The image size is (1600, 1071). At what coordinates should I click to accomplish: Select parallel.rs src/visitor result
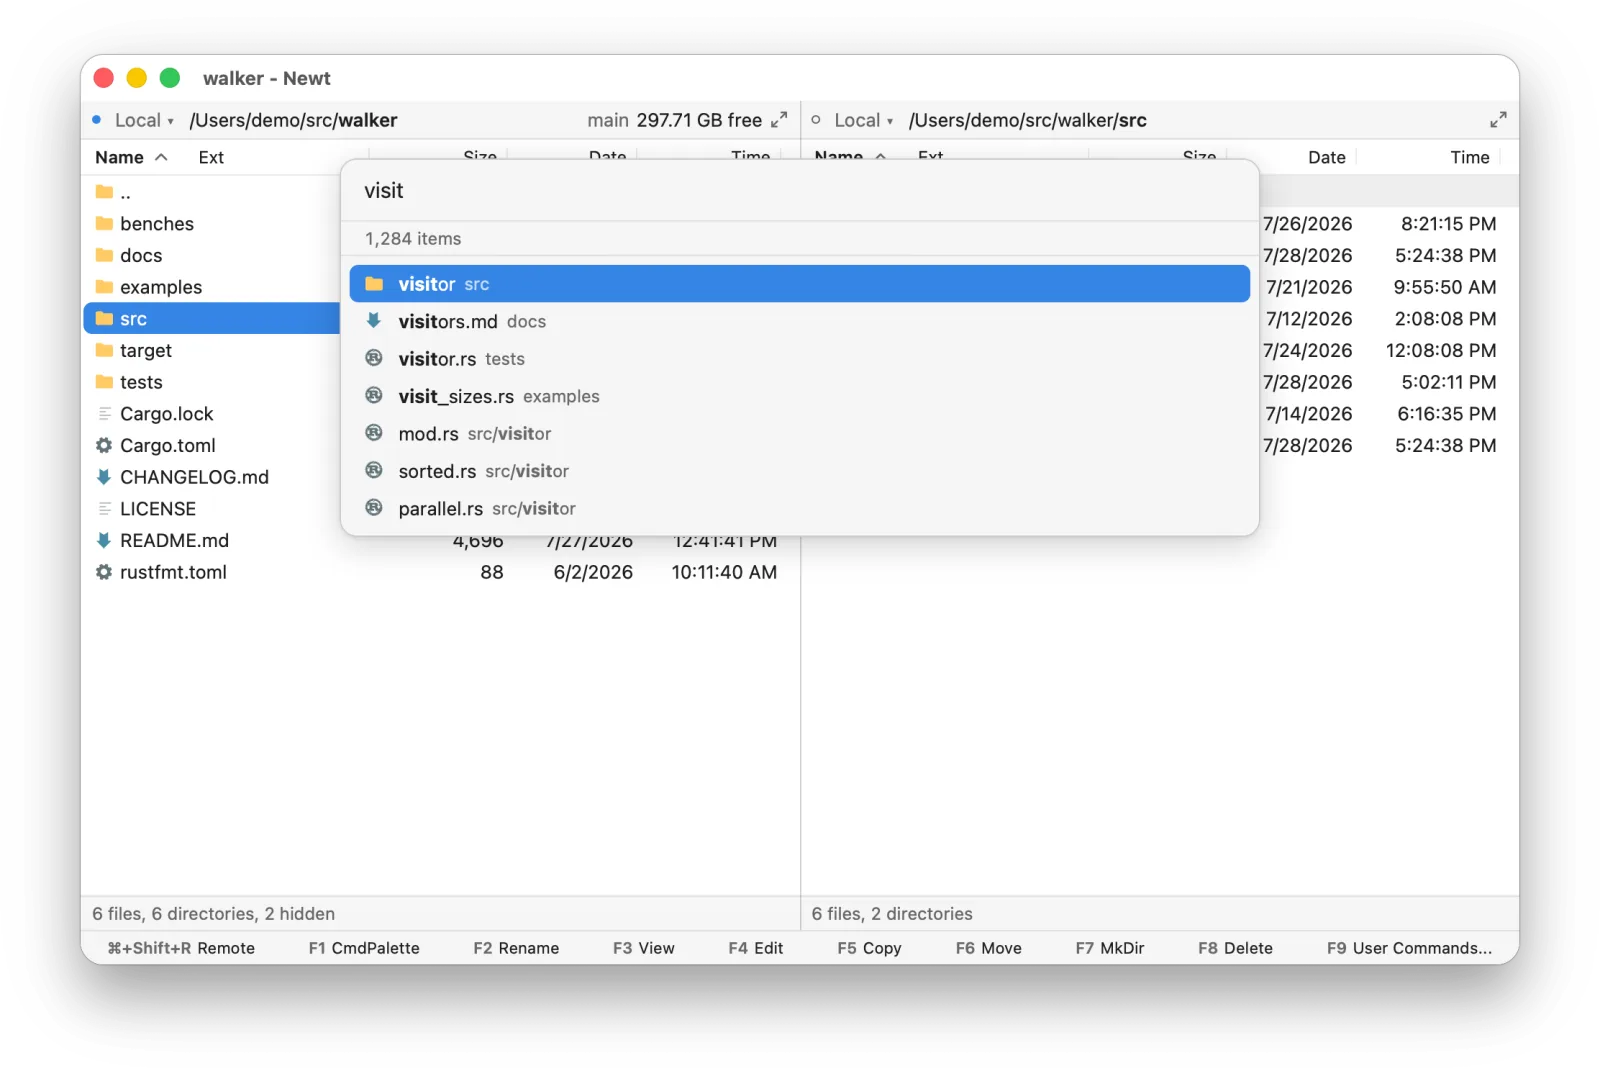pyautogui.click(x=800, y=508)
